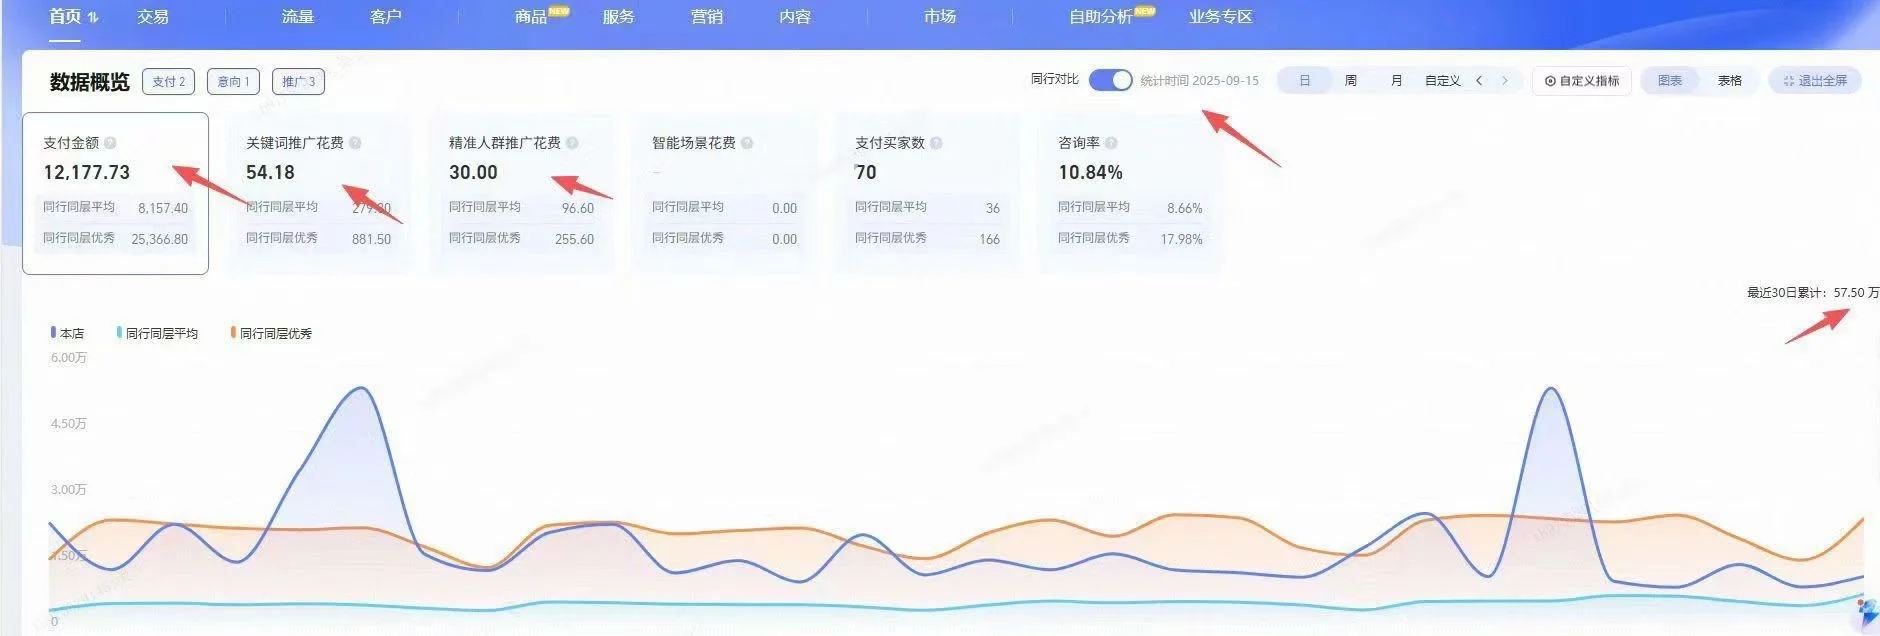The height and width of the screenshot is (636, 1880).
Task: Select 咨询率 metric card
Action: point(1131,193)
